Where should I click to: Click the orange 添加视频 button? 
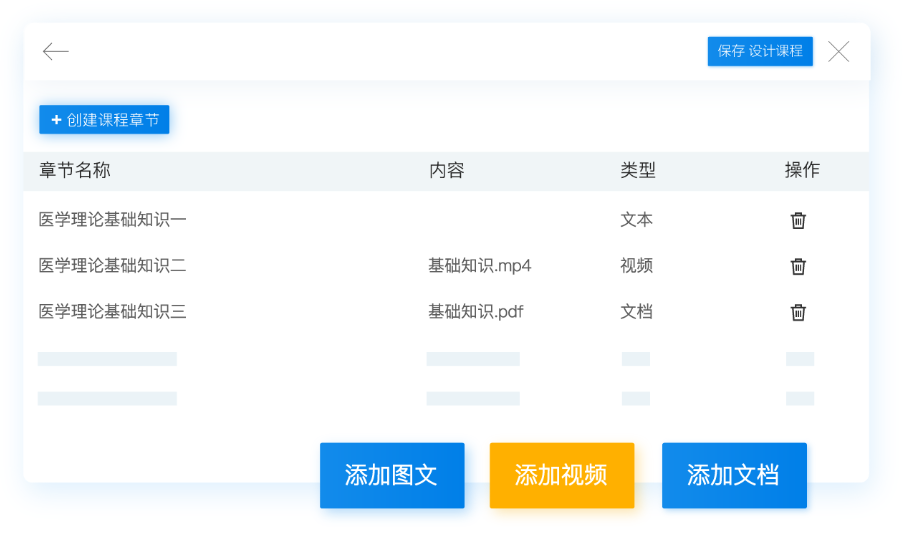pos(561,475)
